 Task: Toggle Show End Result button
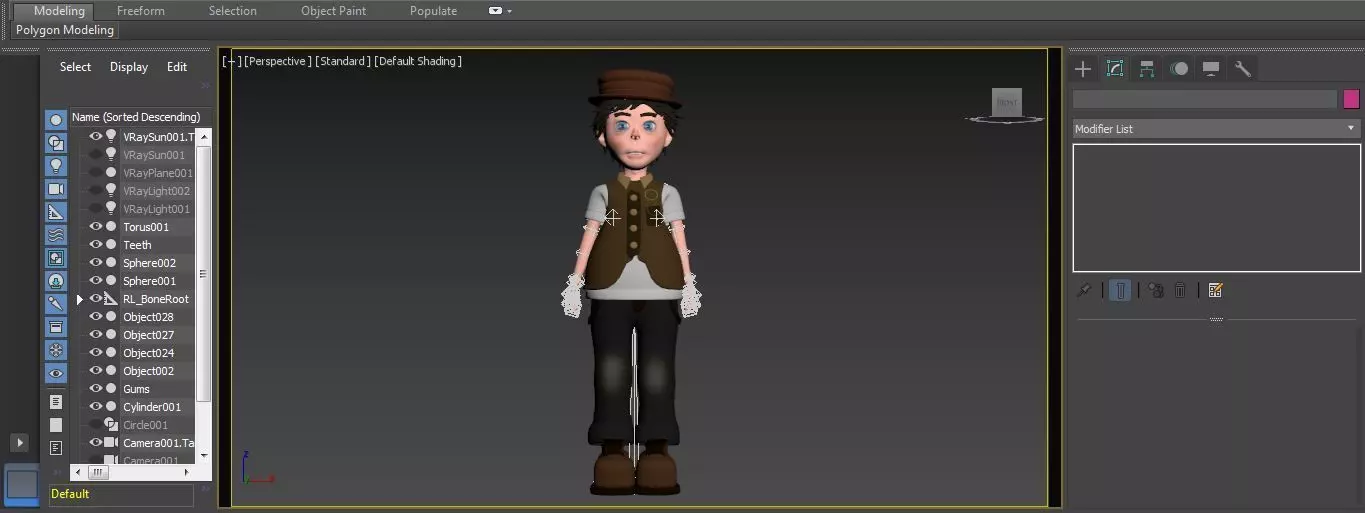1120,290
